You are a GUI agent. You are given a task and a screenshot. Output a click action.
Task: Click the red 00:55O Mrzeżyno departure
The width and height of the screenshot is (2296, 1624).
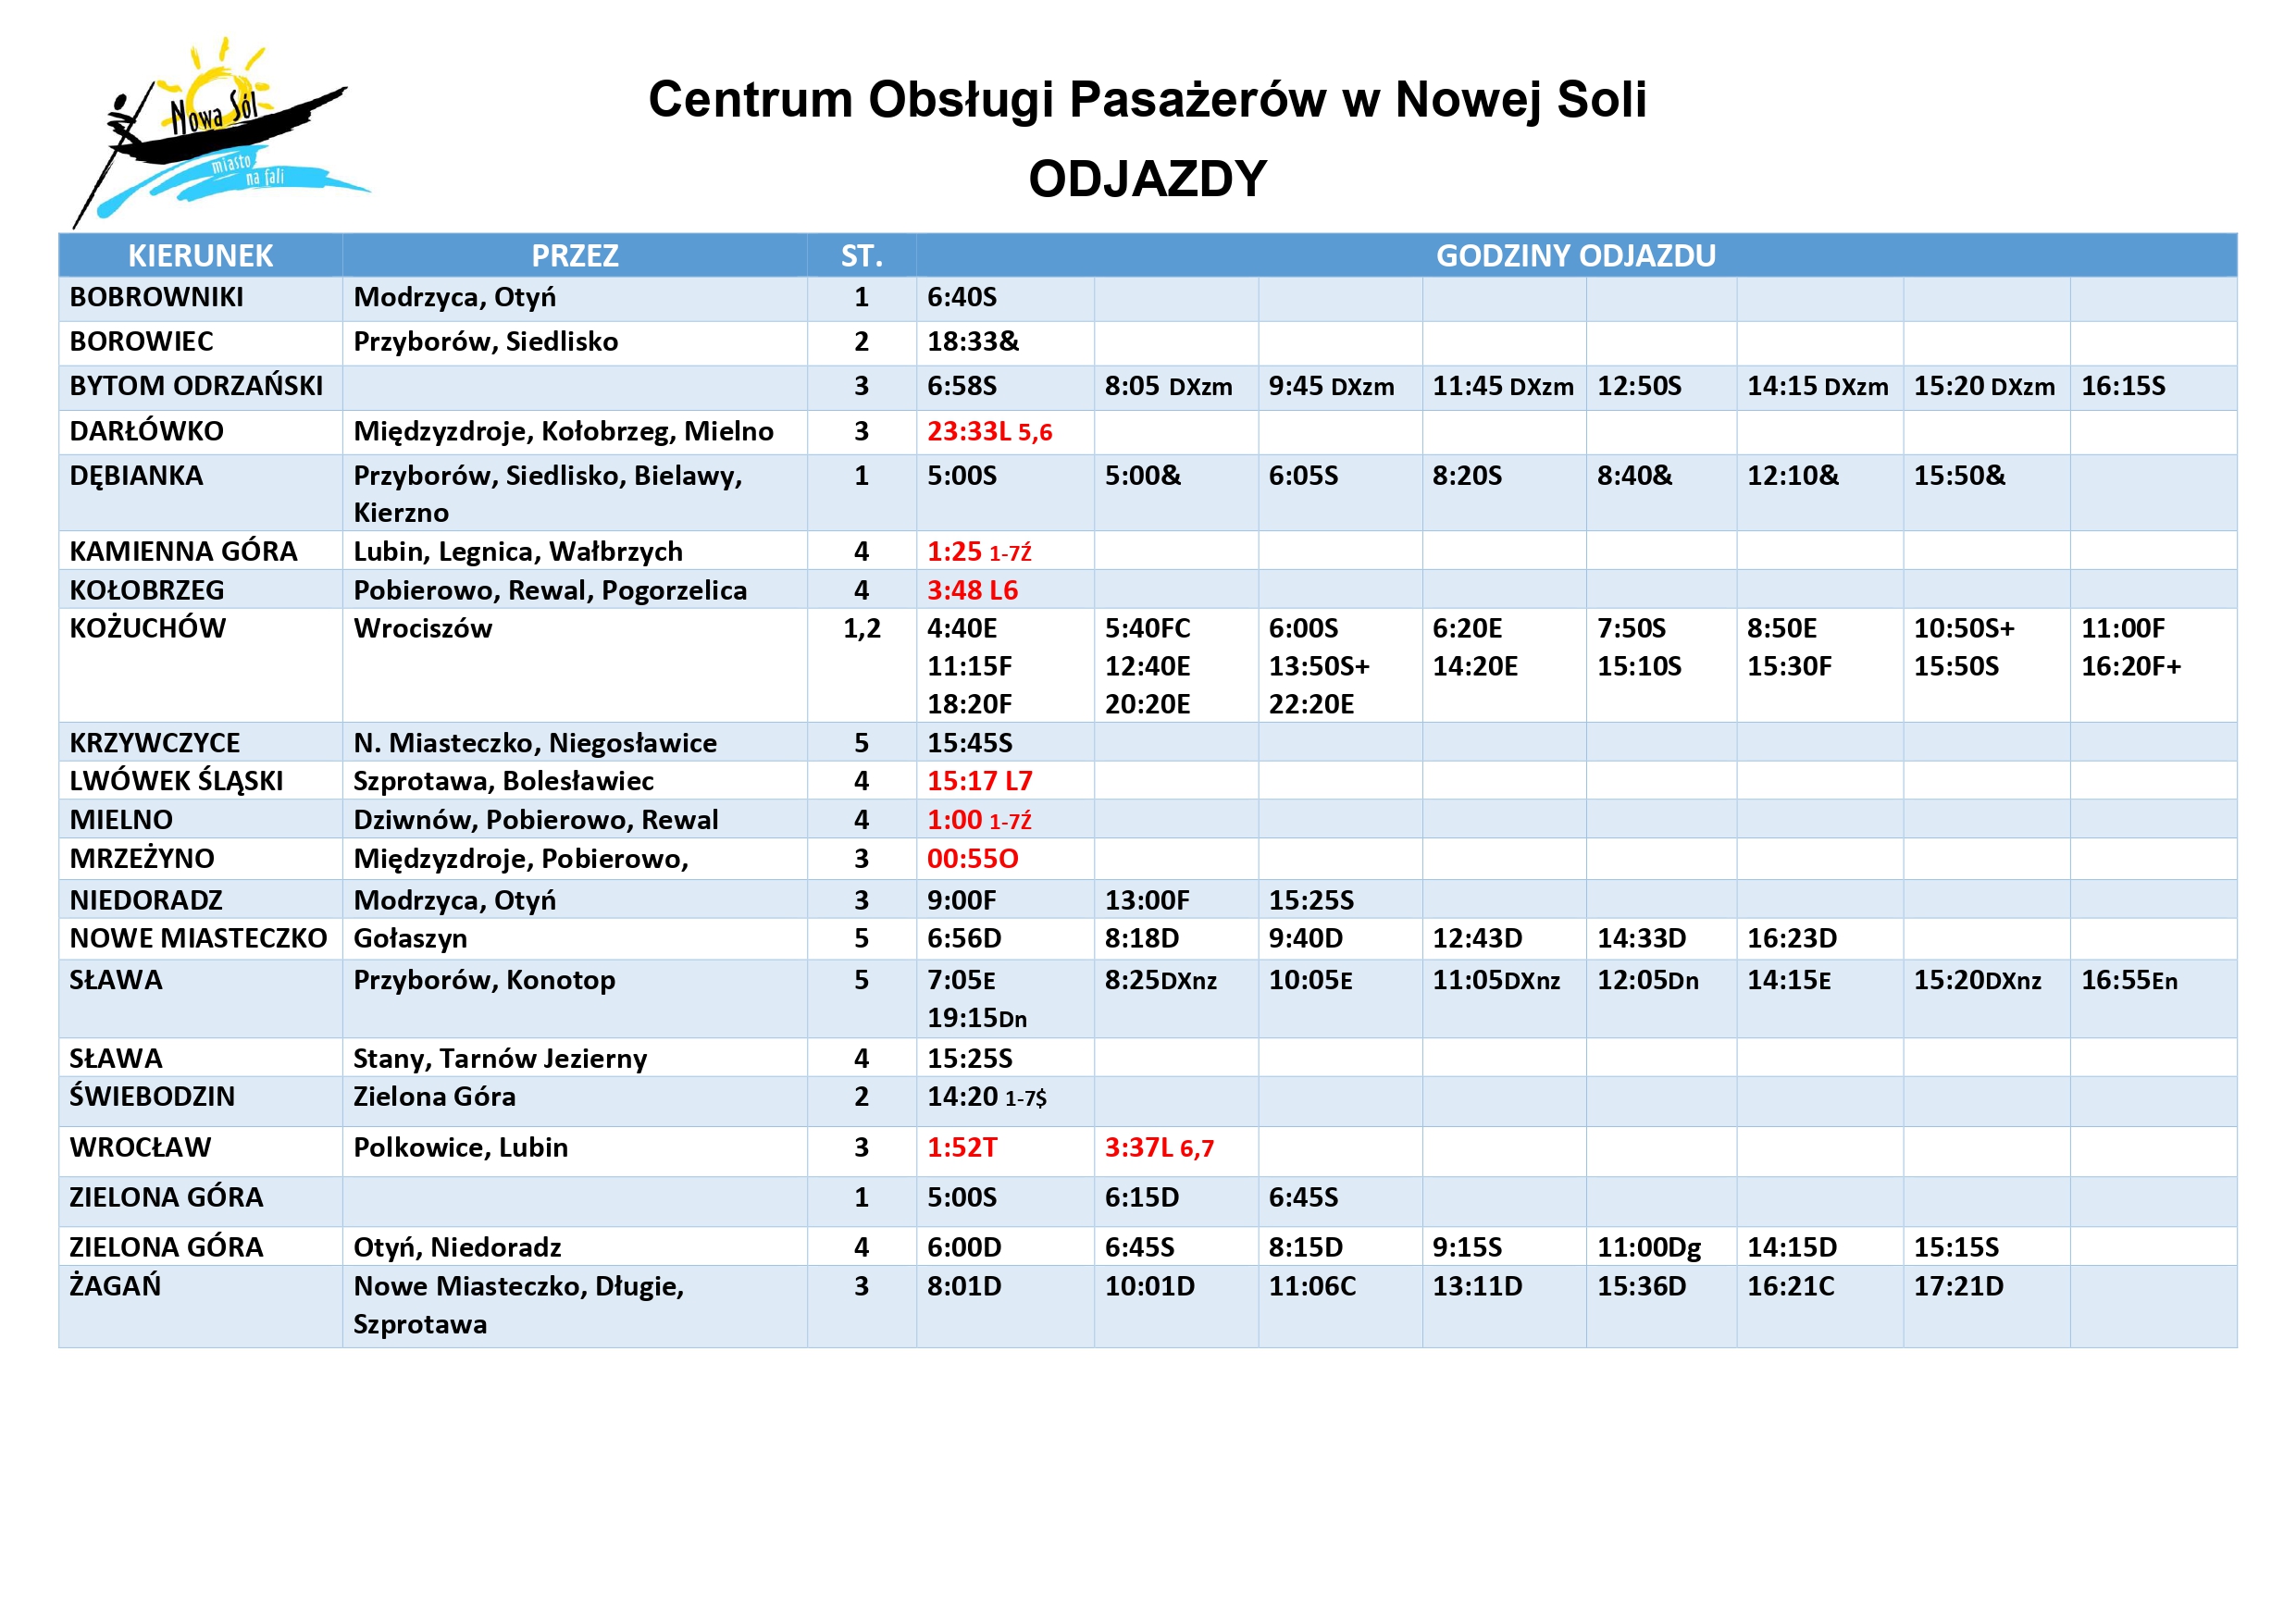pos(972,859)
